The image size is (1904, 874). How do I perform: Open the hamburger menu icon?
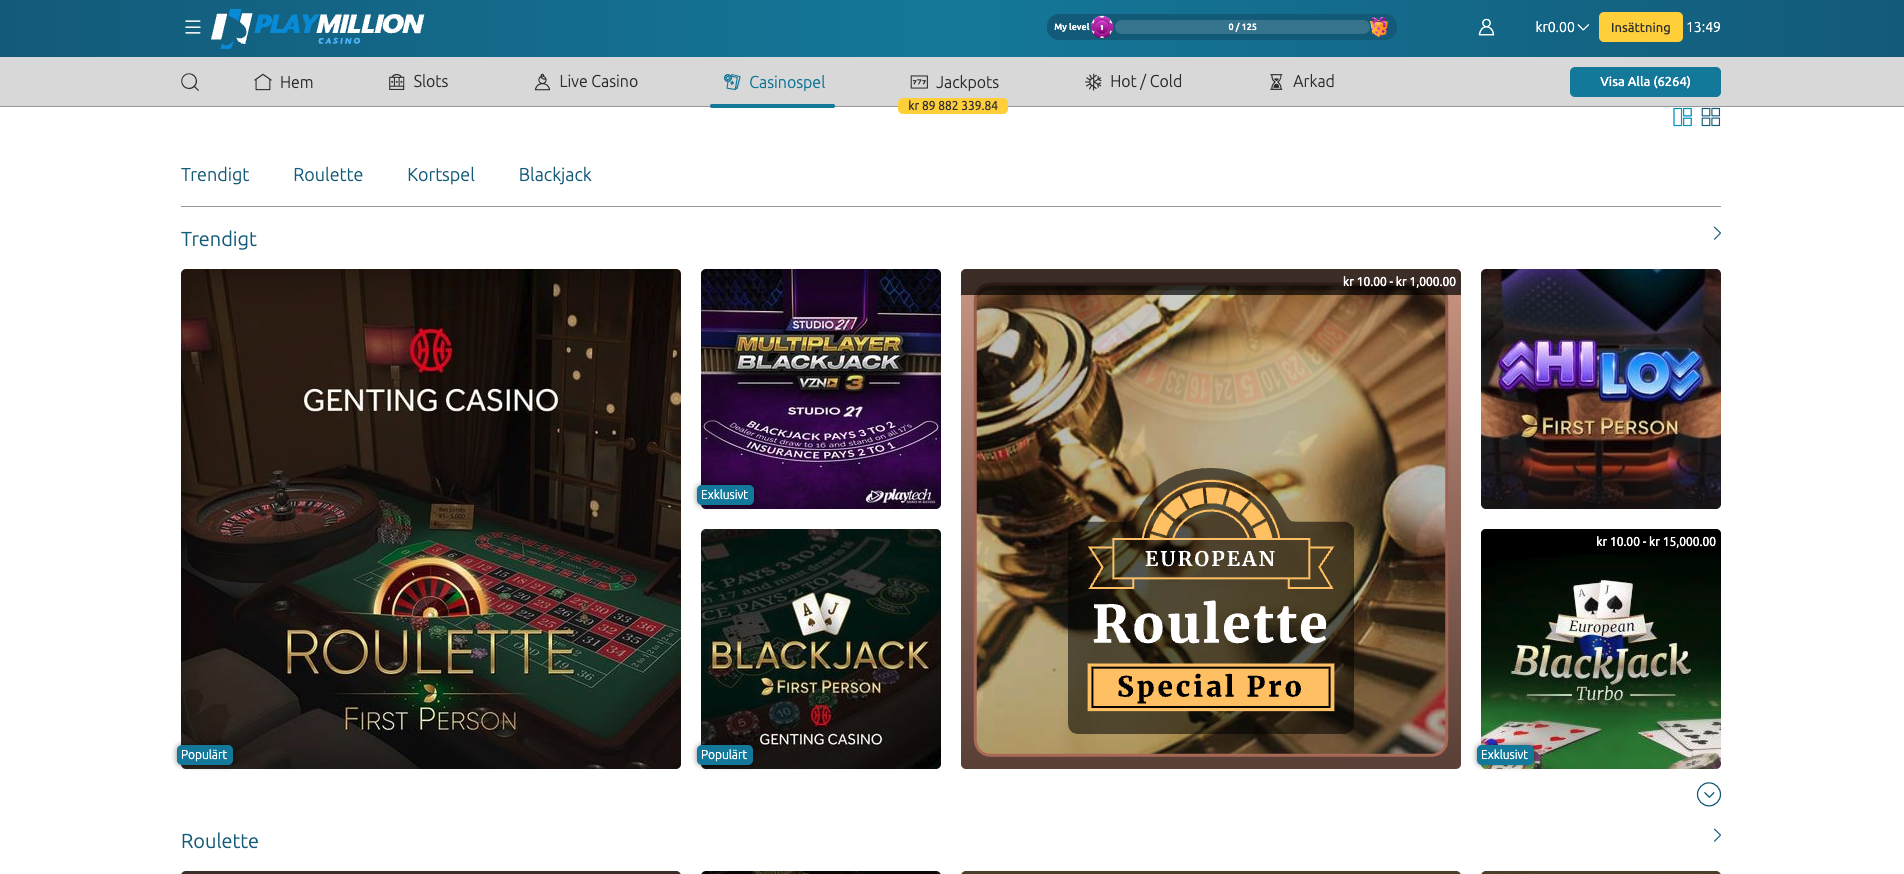(x=193, y=28)
